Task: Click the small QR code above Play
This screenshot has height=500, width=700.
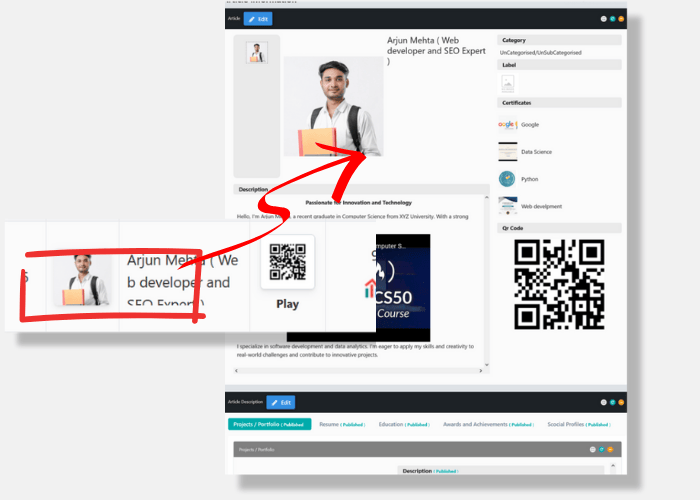Action: pyautogui.click(x=288, y=261)
